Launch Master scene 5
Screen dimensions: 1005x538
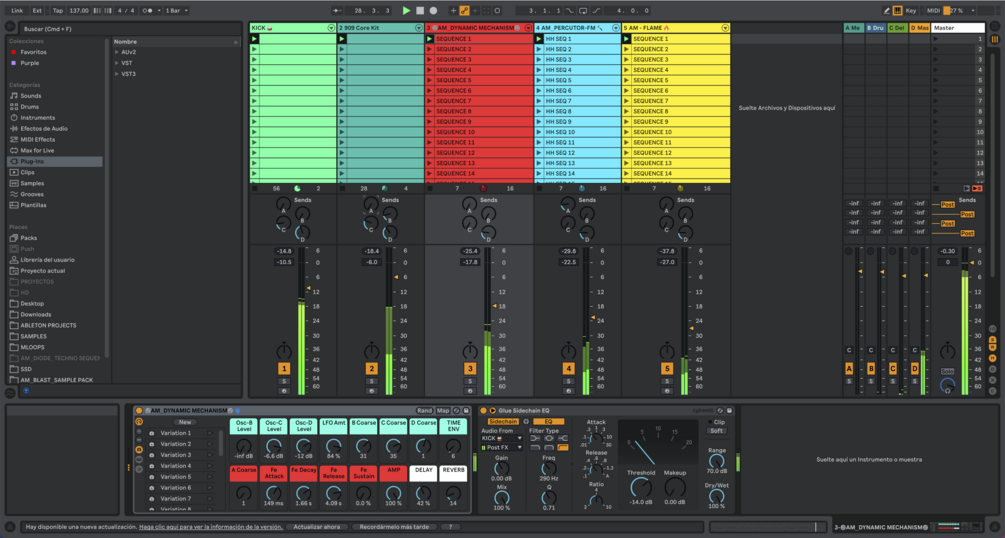coord(935,80)
